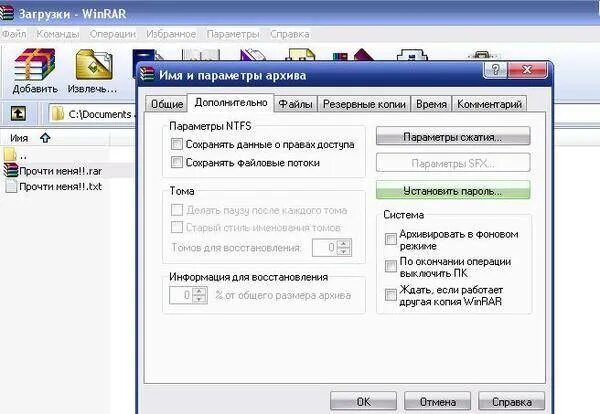Decrease Томов для восстановления spinner value

coord(344,252)
